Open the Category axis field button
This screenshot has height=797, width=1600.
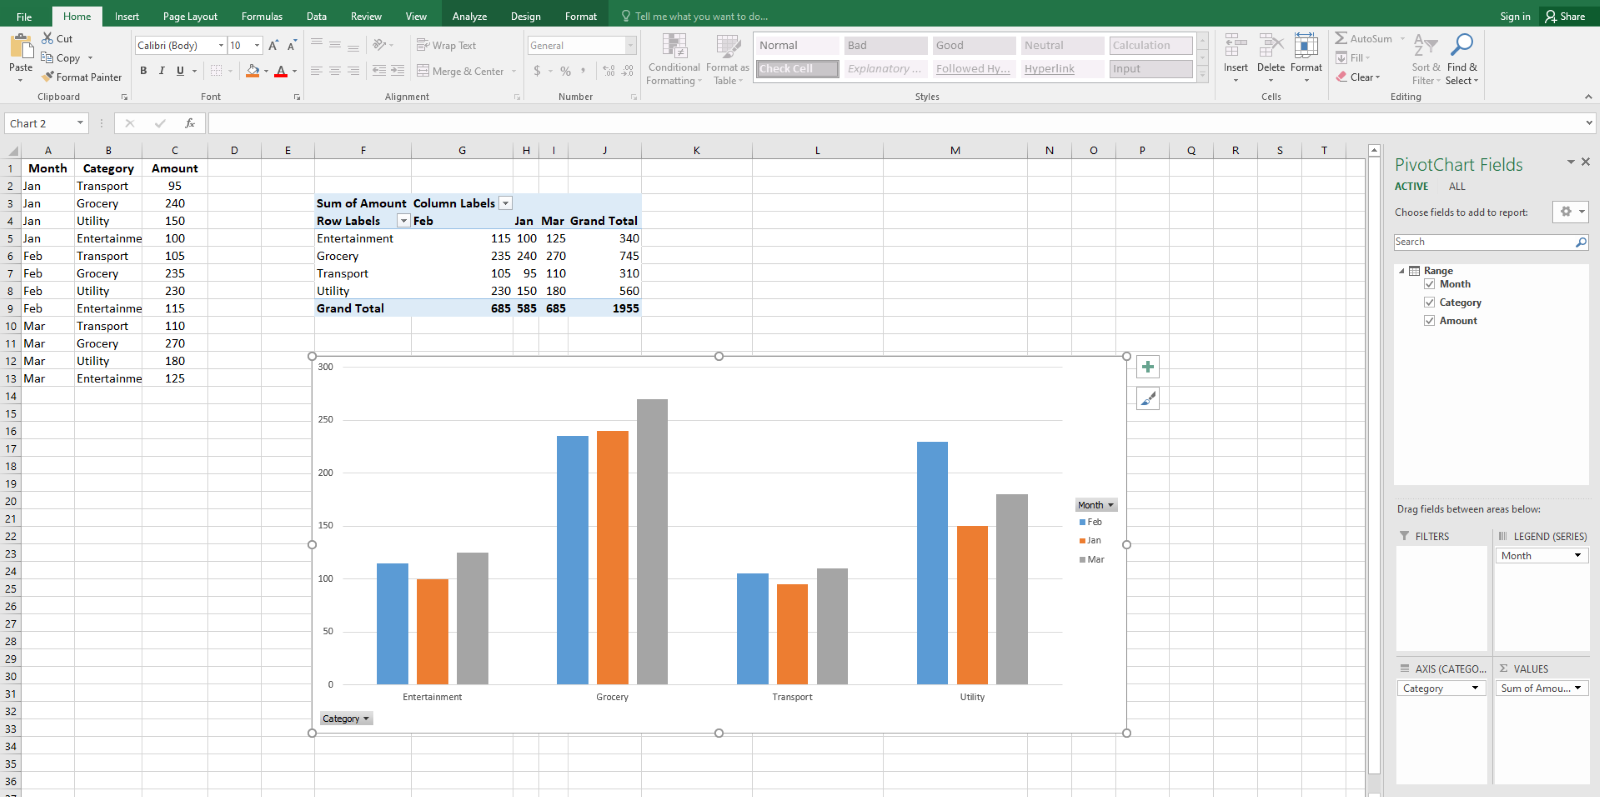[x=346, y=718]
